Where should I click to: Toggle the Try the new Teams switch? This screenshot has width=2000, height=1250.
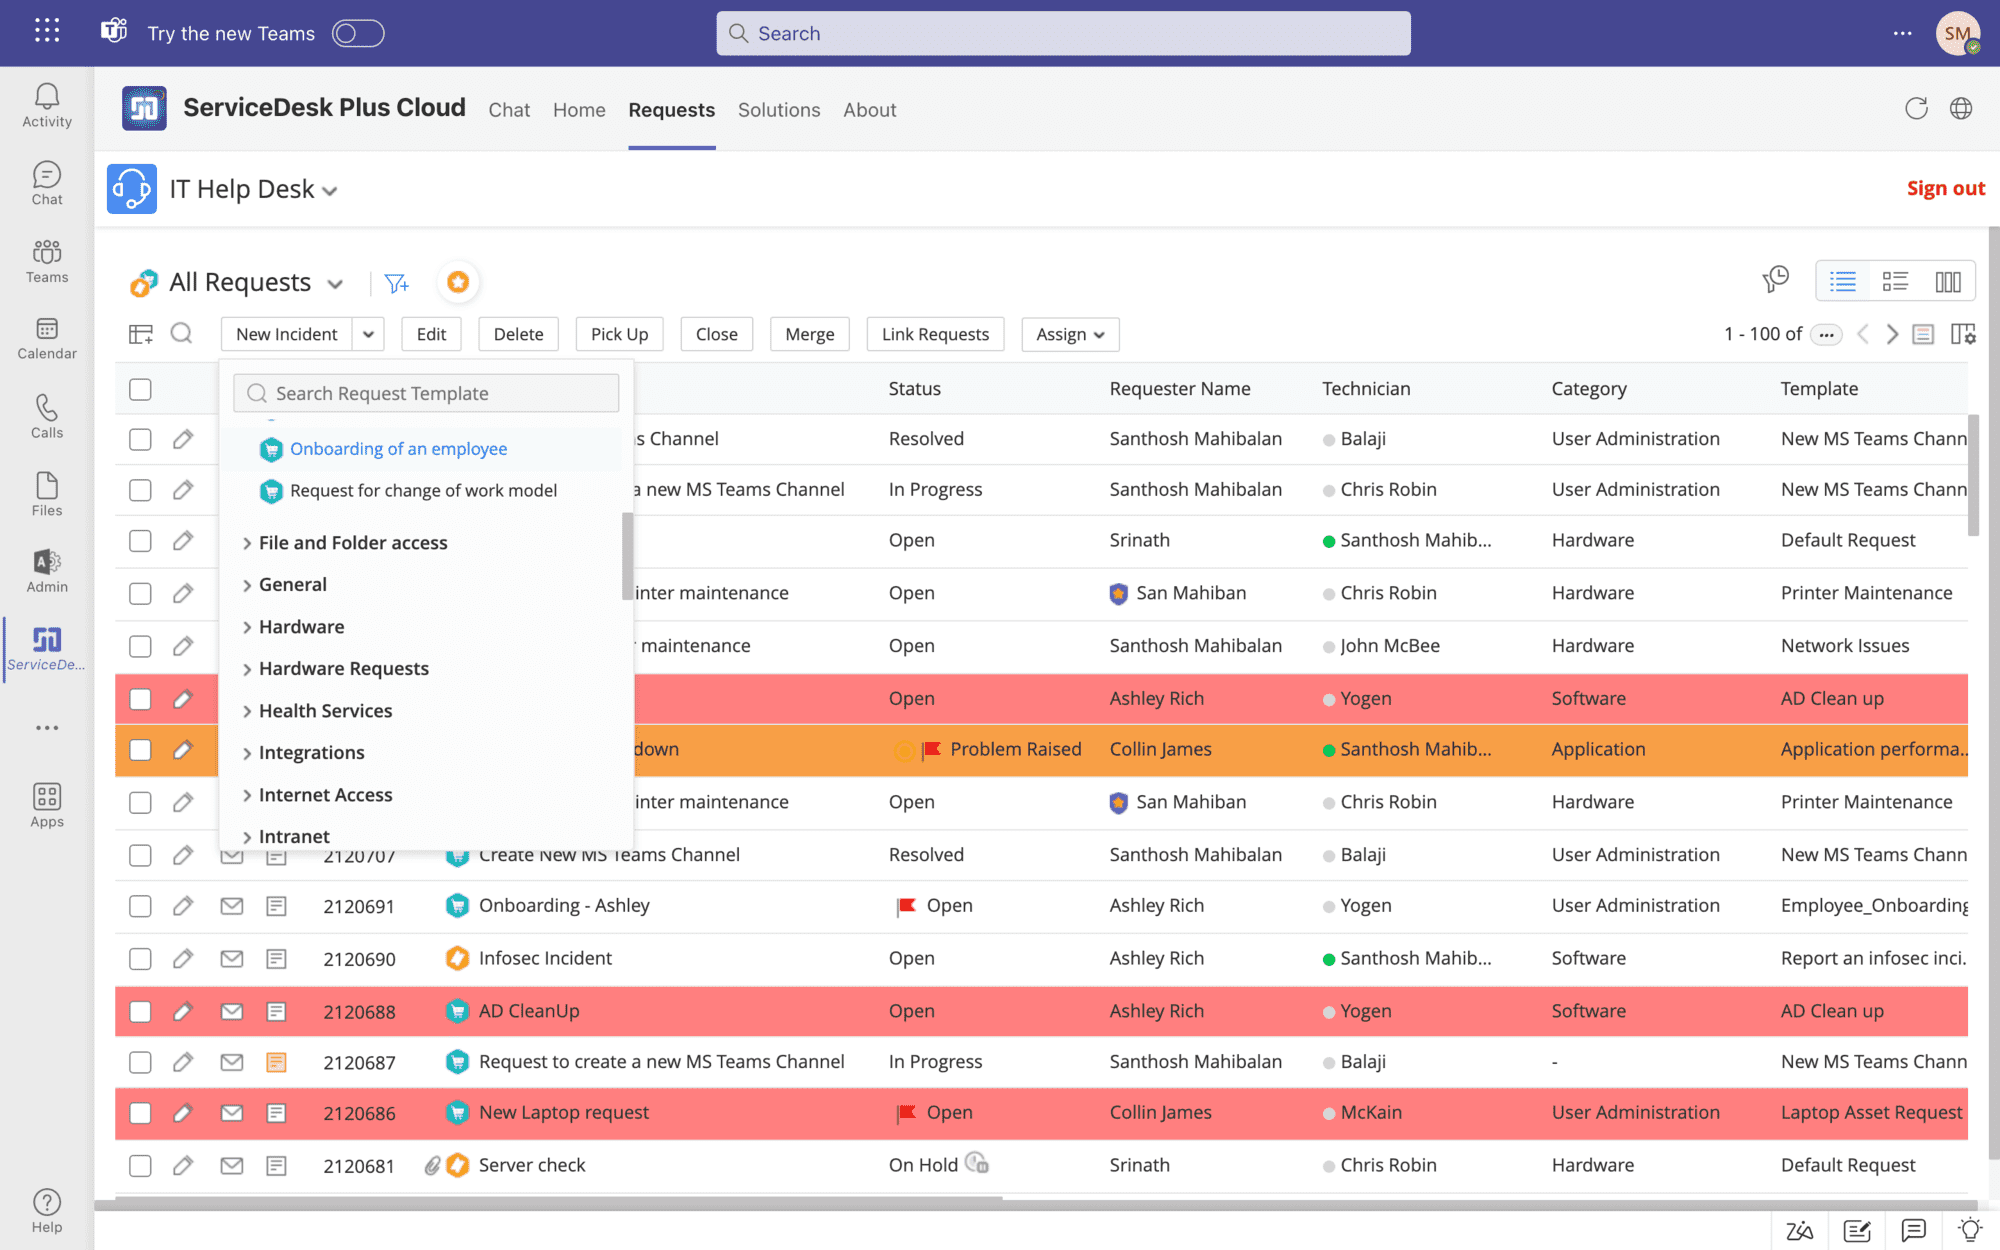(x=358, y=33)
